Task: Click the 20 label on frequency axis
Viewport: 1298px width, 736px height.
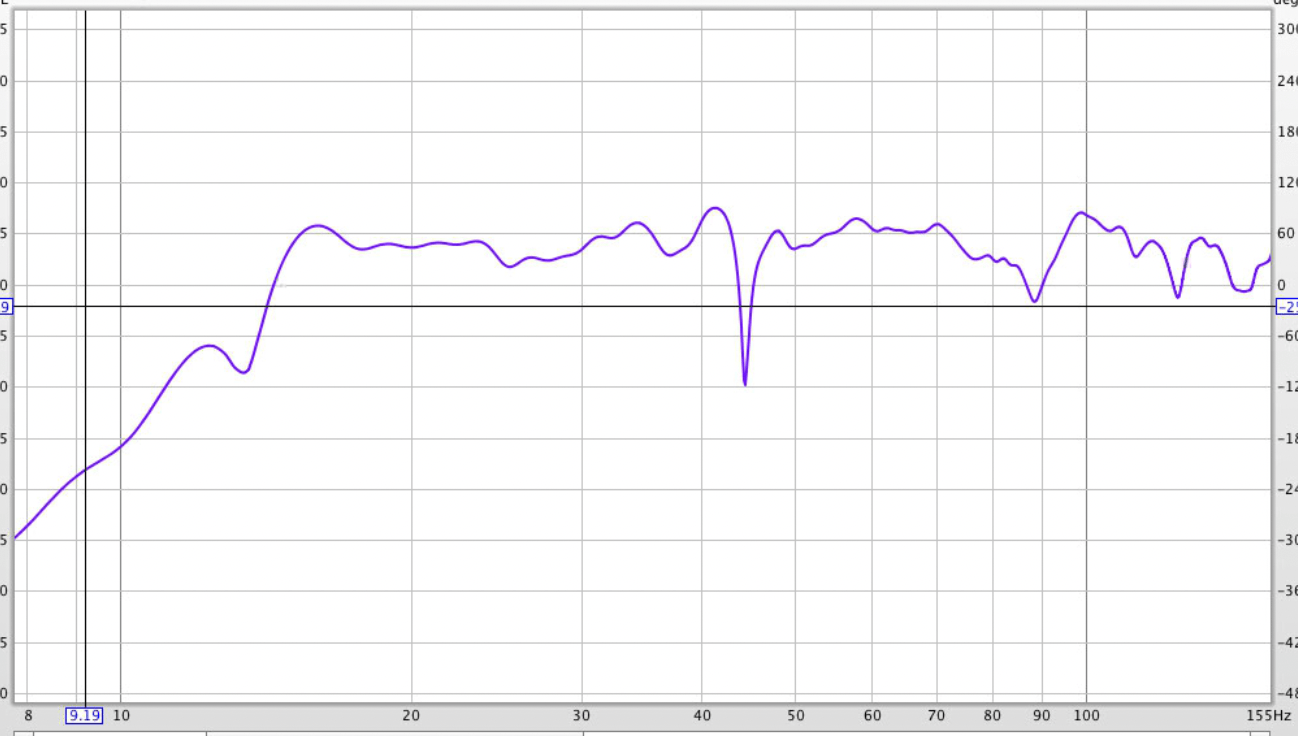Action: (411, 715)
